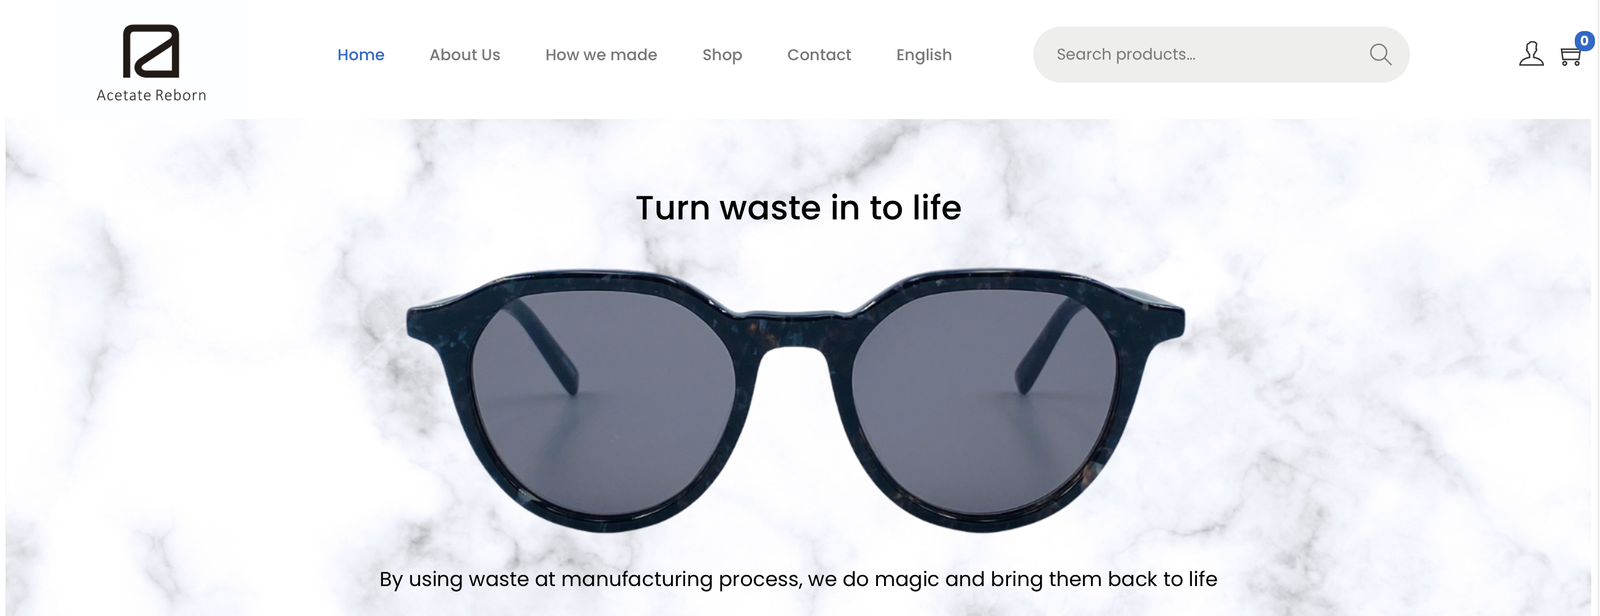
Task: Open the Shop menu item
Action: (722, 55)
